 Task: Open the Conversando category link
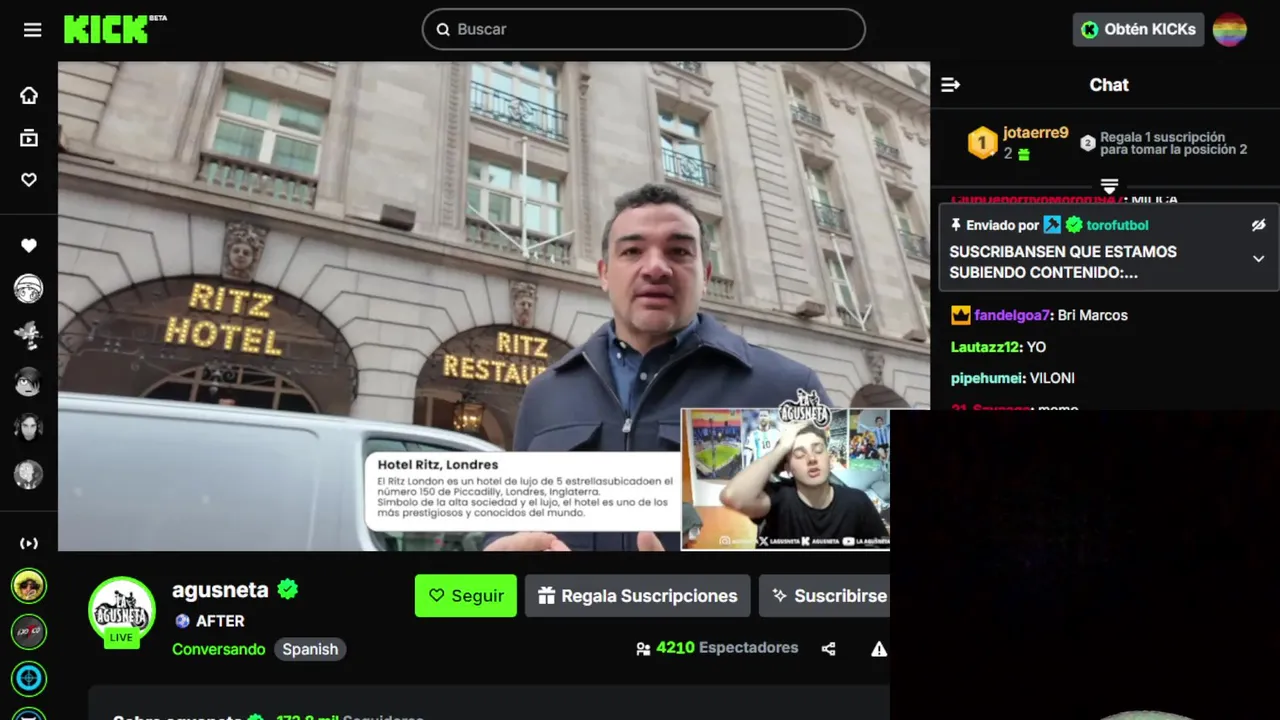218,649
